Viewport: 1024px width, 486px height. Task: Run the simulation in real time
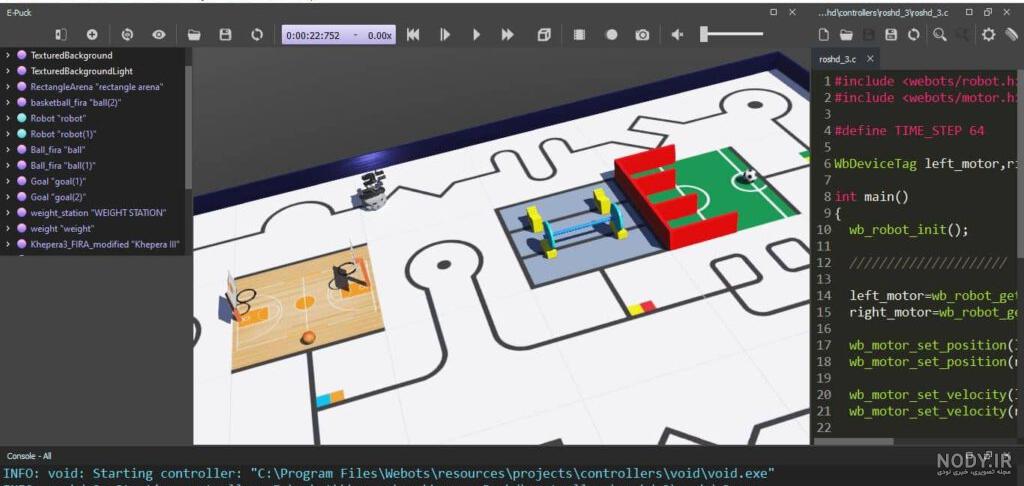(477, 35)
